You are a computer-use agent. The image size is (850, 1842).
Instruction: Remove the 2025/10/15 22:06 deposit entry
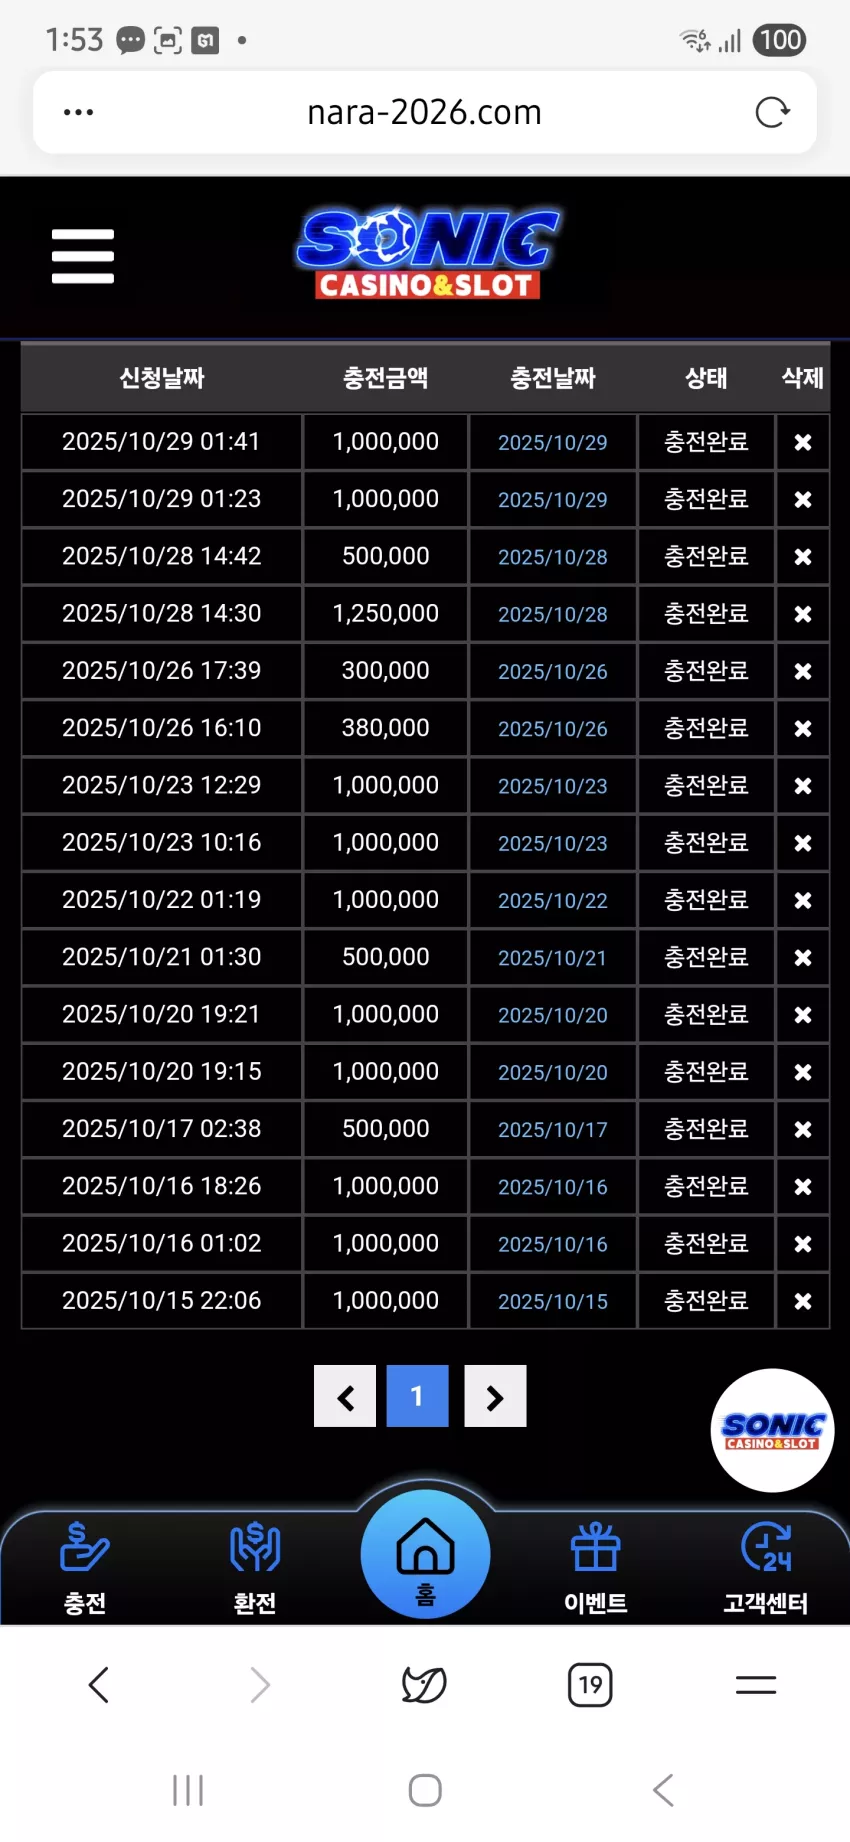click(x=803, y=1301)
